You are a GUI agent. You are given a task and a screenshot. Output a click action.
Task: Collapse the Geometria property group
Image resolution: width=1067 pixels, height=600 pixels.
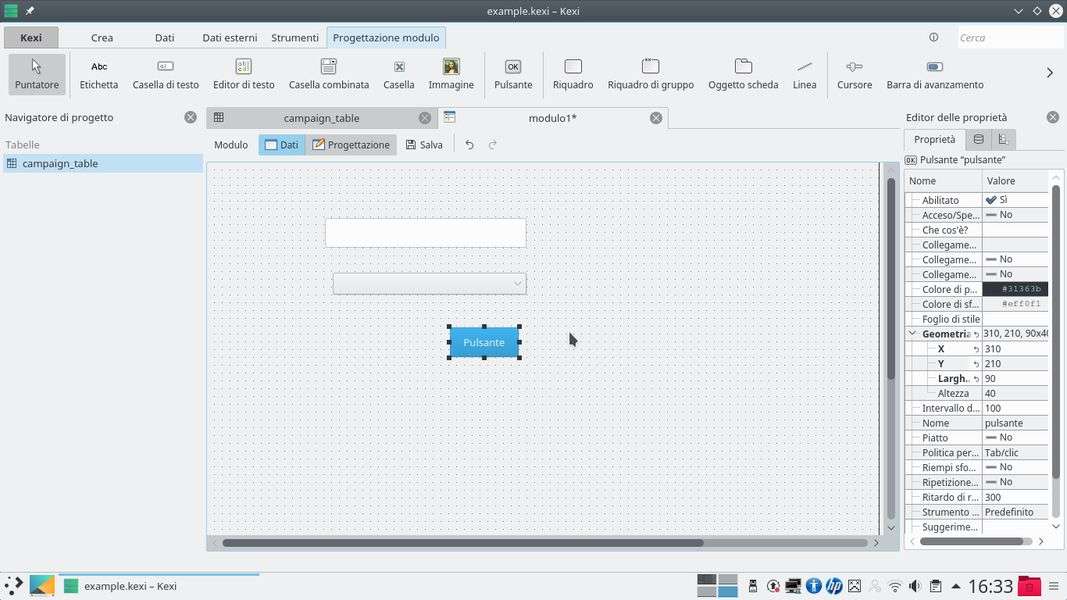pyautogui.click(x=912, y=334)
